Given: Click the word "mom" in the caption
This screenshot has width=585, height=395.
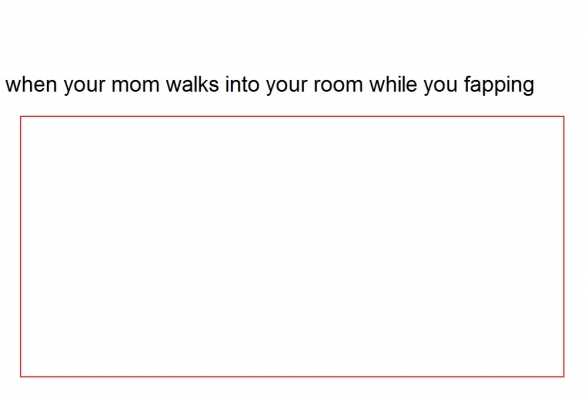Looking at the screenshot, I should click(x=135, y=85).
